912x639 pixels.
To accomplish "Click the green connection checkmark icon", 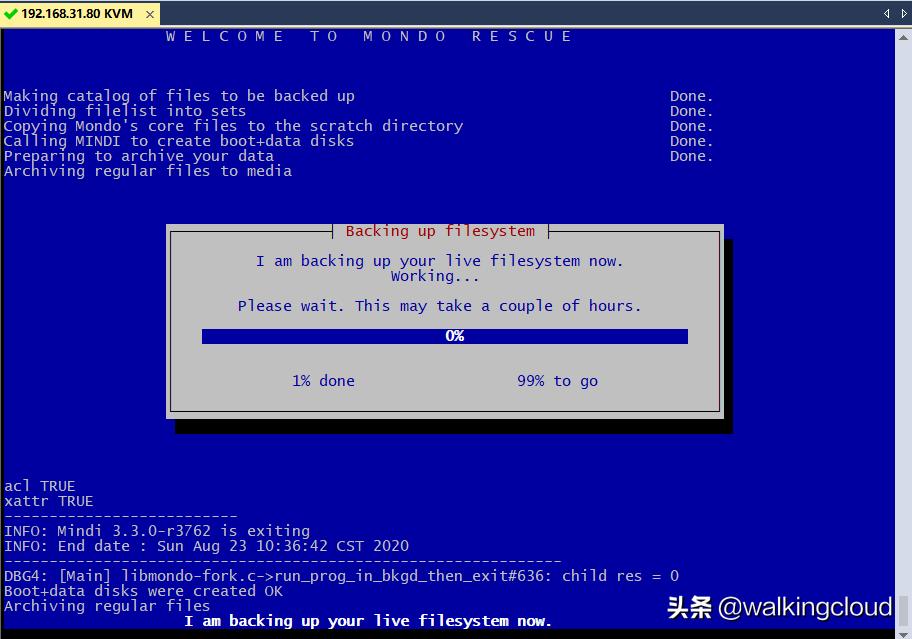I will point(12,14).
